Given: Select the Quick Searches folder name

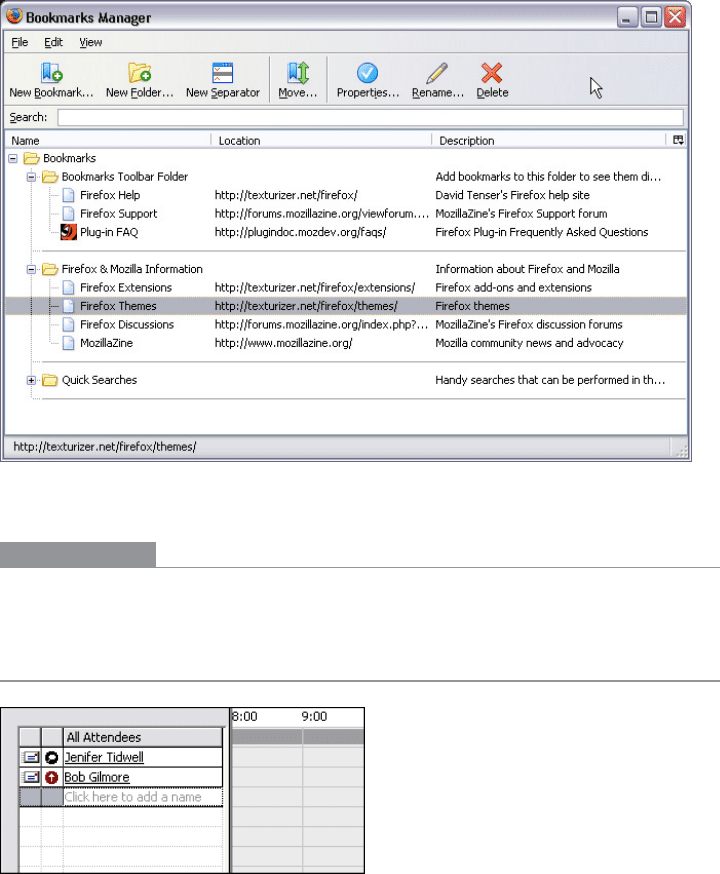Looking at the screenshot, I should (99, 380).
